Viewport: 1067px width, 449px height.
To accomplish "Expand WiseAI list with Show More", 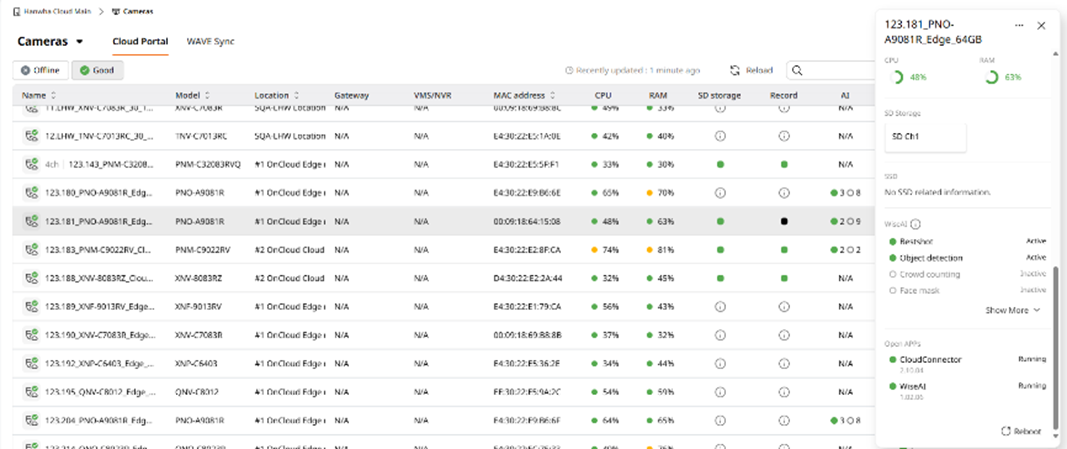I will click(x=1012, y=310).
